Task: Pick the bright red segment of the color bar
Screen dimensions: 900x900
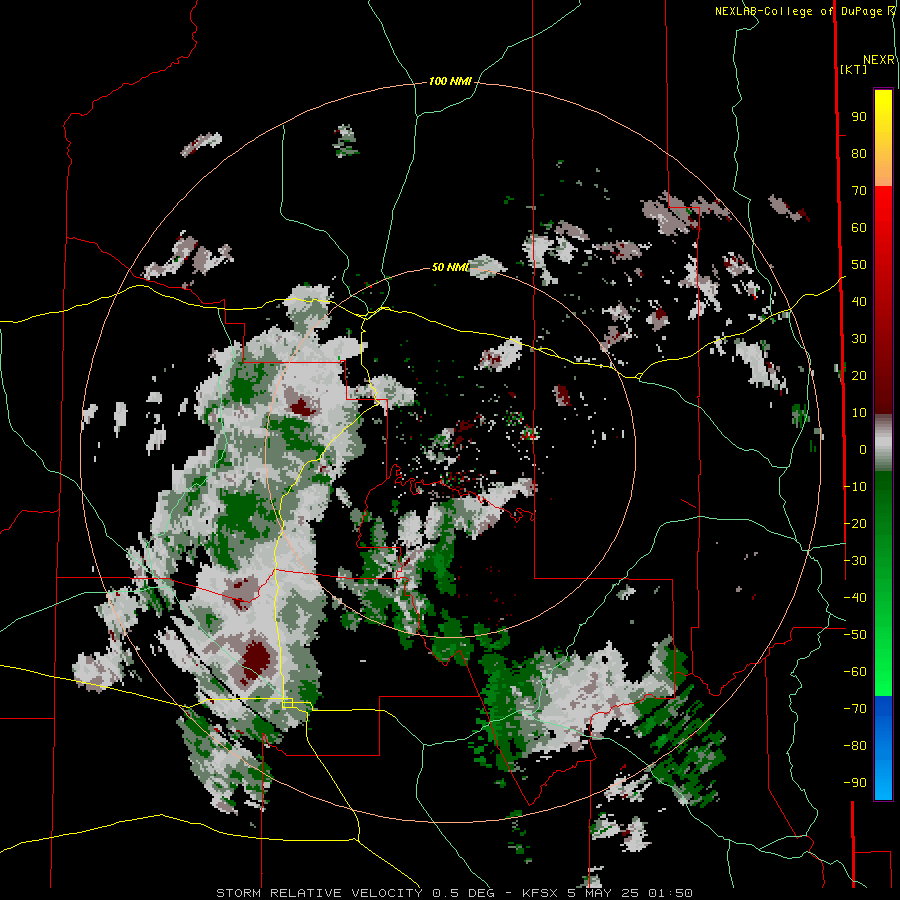Action: tap(883, 210)
